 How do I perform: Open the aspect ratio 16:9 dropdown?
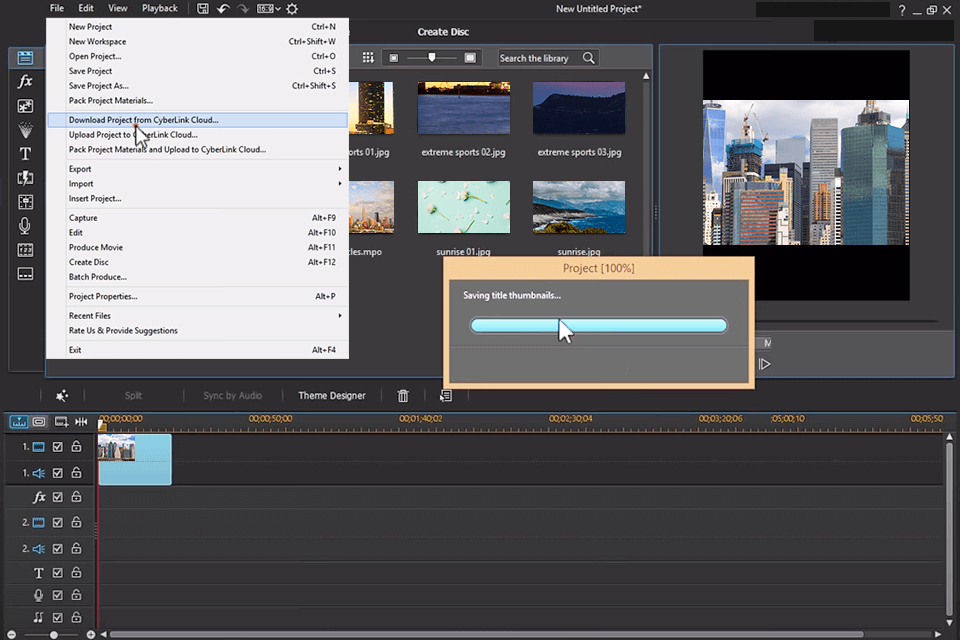point(267,9)
